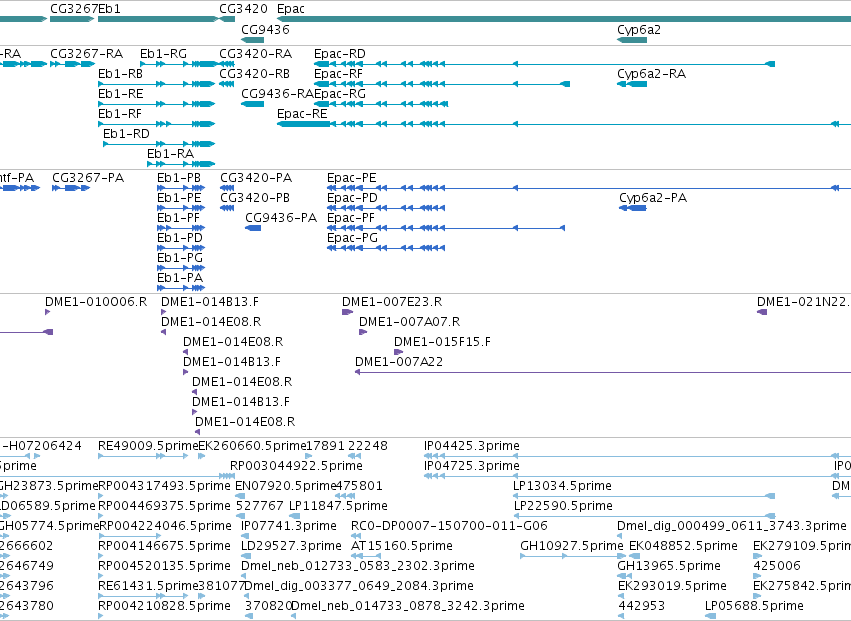Click the CG3420-RB transcript label
Screen dimensions: 851x621
[255, 74]
